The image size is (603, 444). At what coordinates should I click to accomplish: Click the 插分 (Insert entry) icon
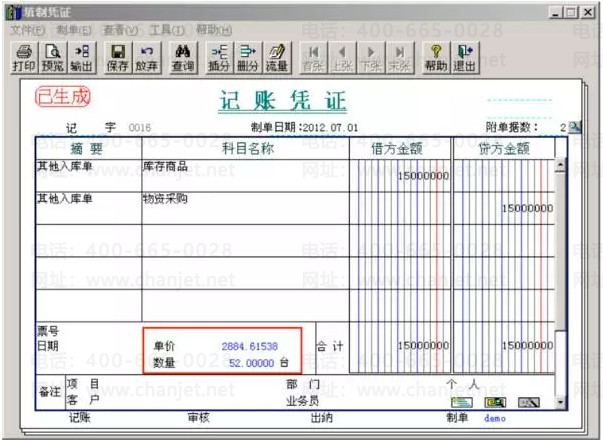coord(219,58)
